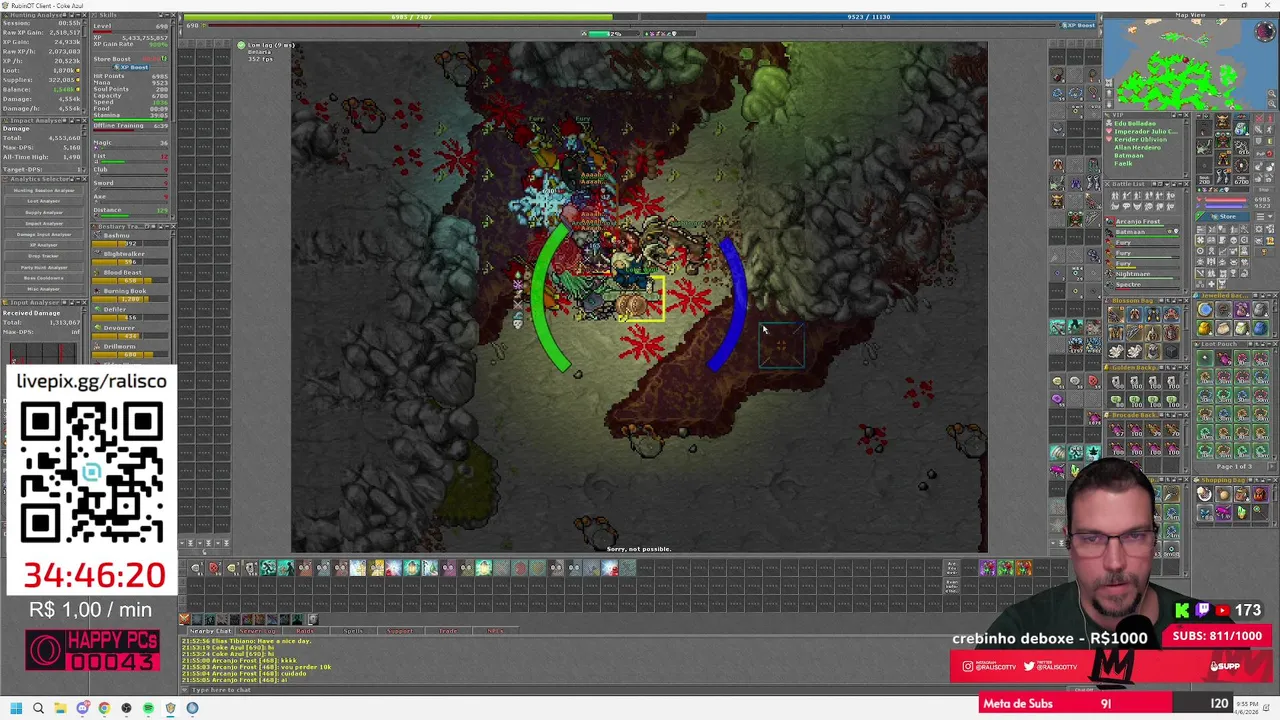Select Bashmu in the Bestiary Tracker
Image resolution: width=1280 pixels, height=720 pixels.
click(x=132, y=238)
